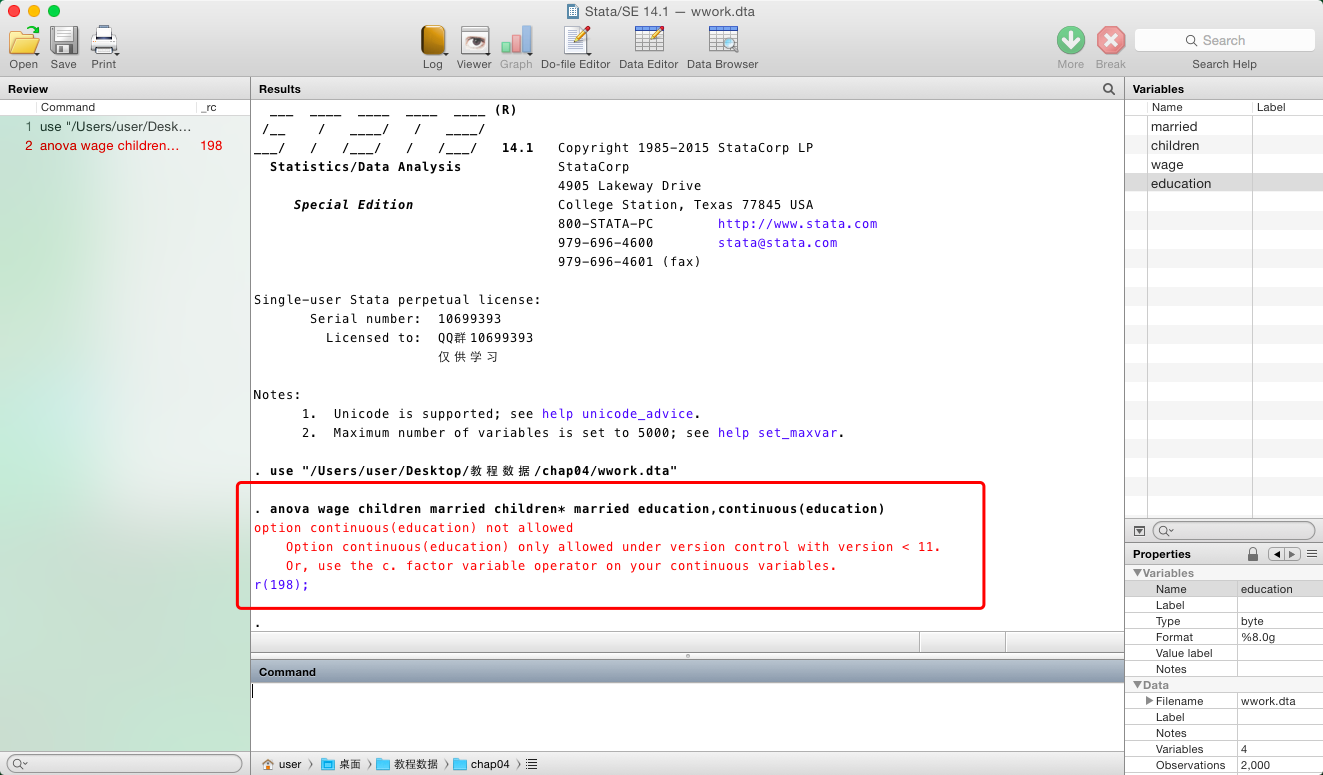Select the children variable
Screen dimensions: 1323x775
point(1174,146)
